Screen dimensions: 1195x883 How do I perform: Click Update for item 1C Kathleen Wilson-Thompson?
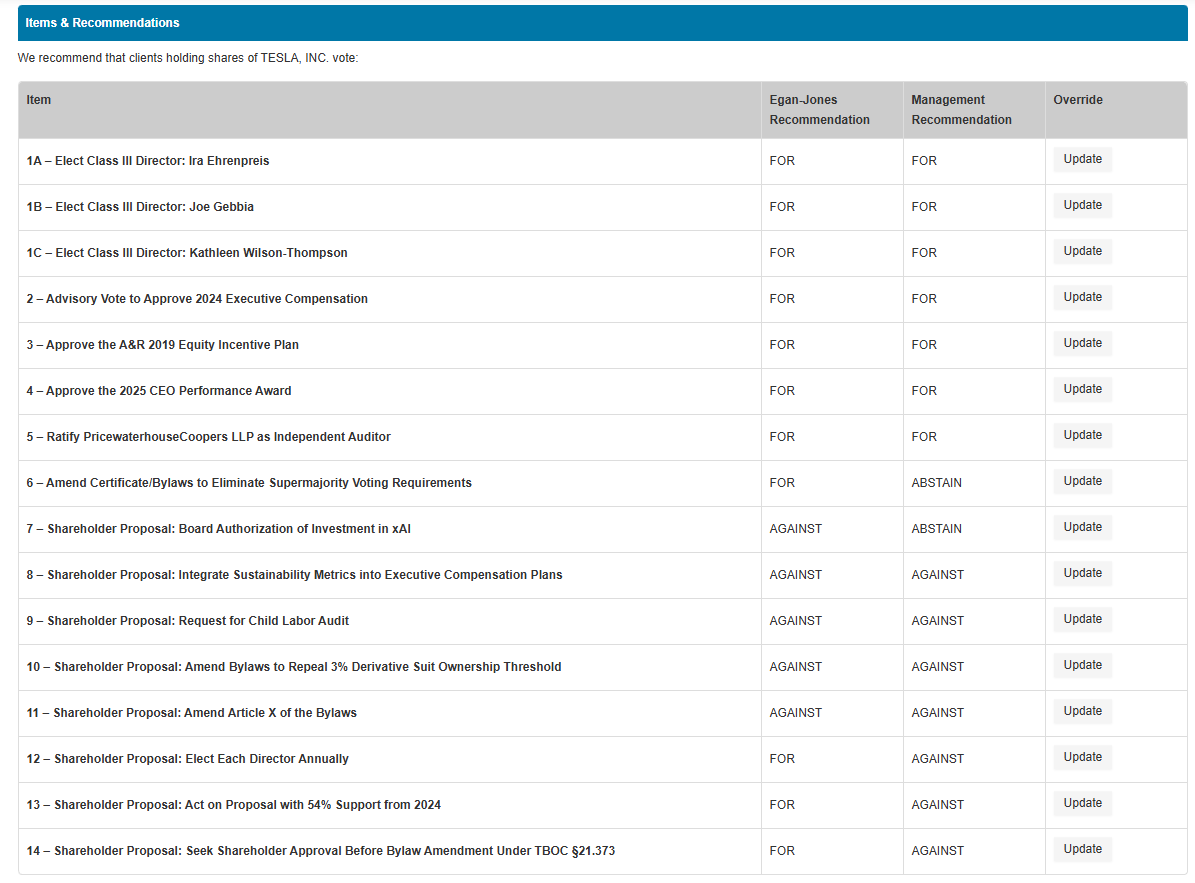pyautogui.click(x=1082, y=251)
